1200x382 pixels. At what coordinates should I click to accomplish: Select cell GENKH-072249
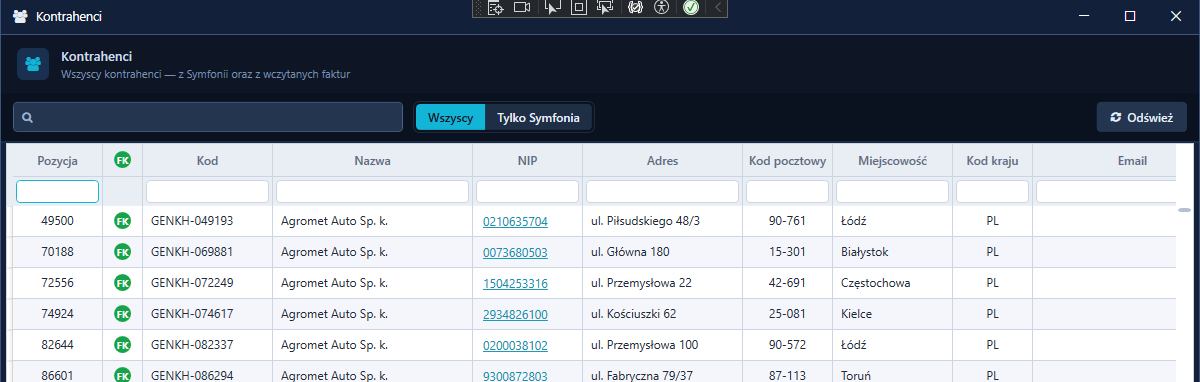pos(207,283)
